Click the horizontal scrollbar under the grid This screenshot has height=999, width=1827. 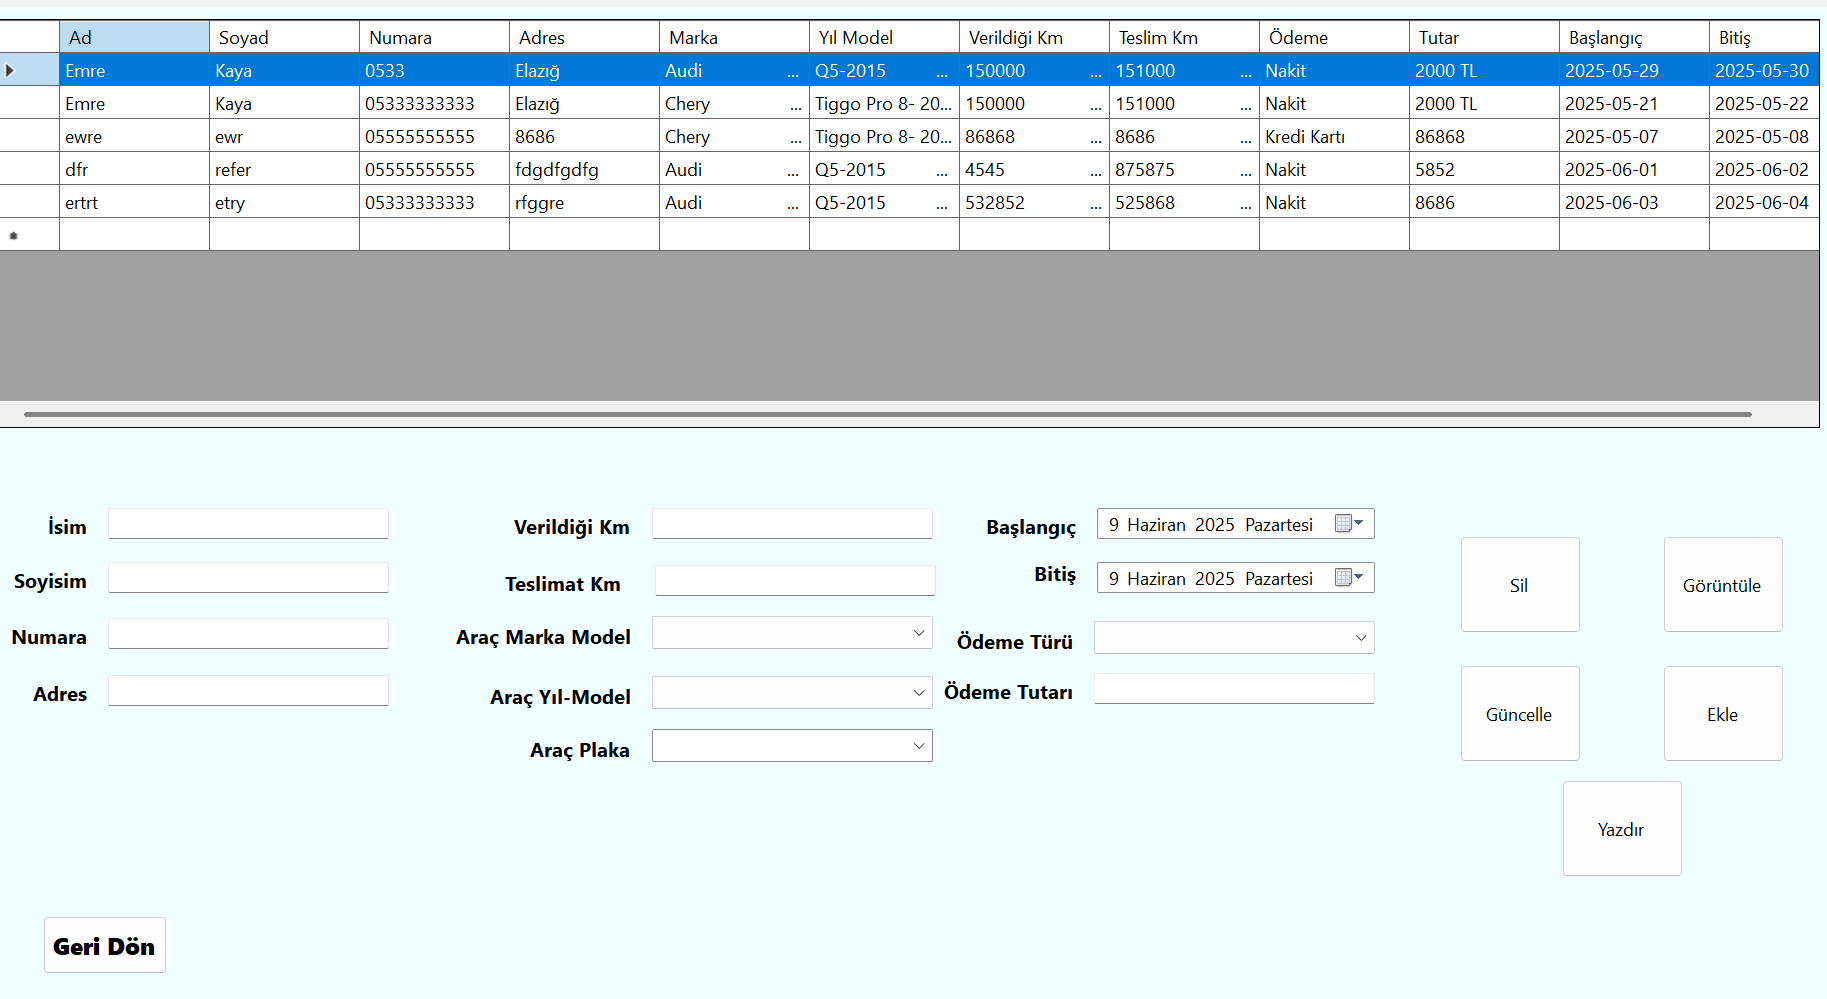(888, 414)
